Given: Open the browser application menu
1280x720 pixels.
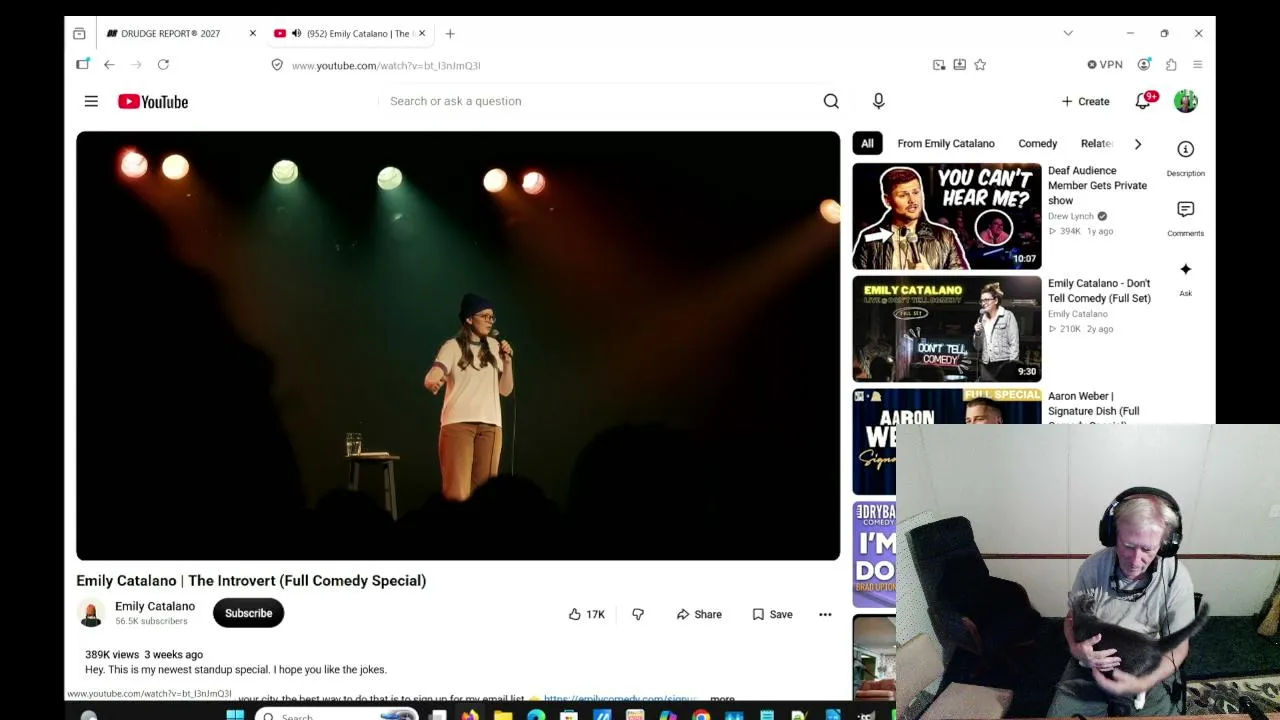Looking at the screenshot, I should click(x=1197, y=65).
